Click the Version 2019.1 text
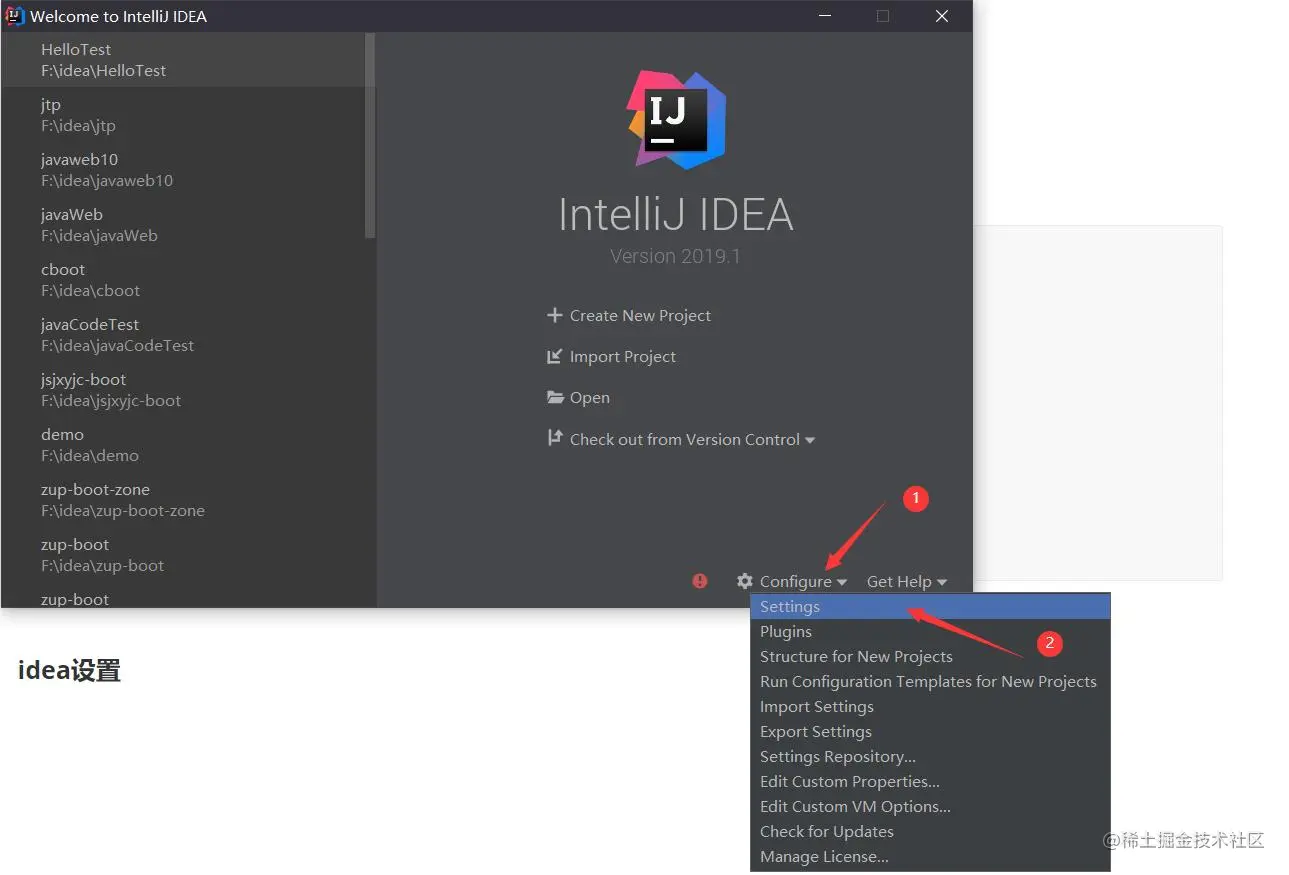 675,256
